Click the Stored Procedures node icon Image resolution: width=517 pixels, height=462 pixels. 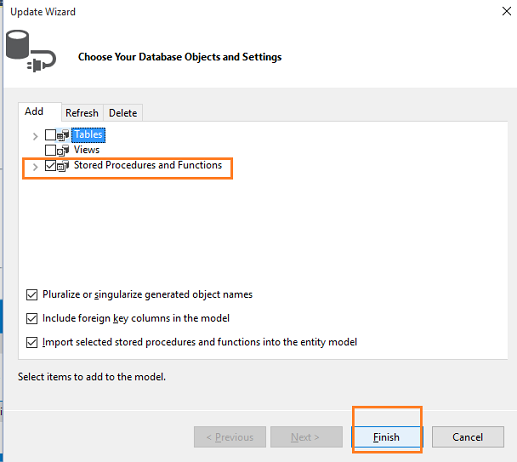click(63, 166)
